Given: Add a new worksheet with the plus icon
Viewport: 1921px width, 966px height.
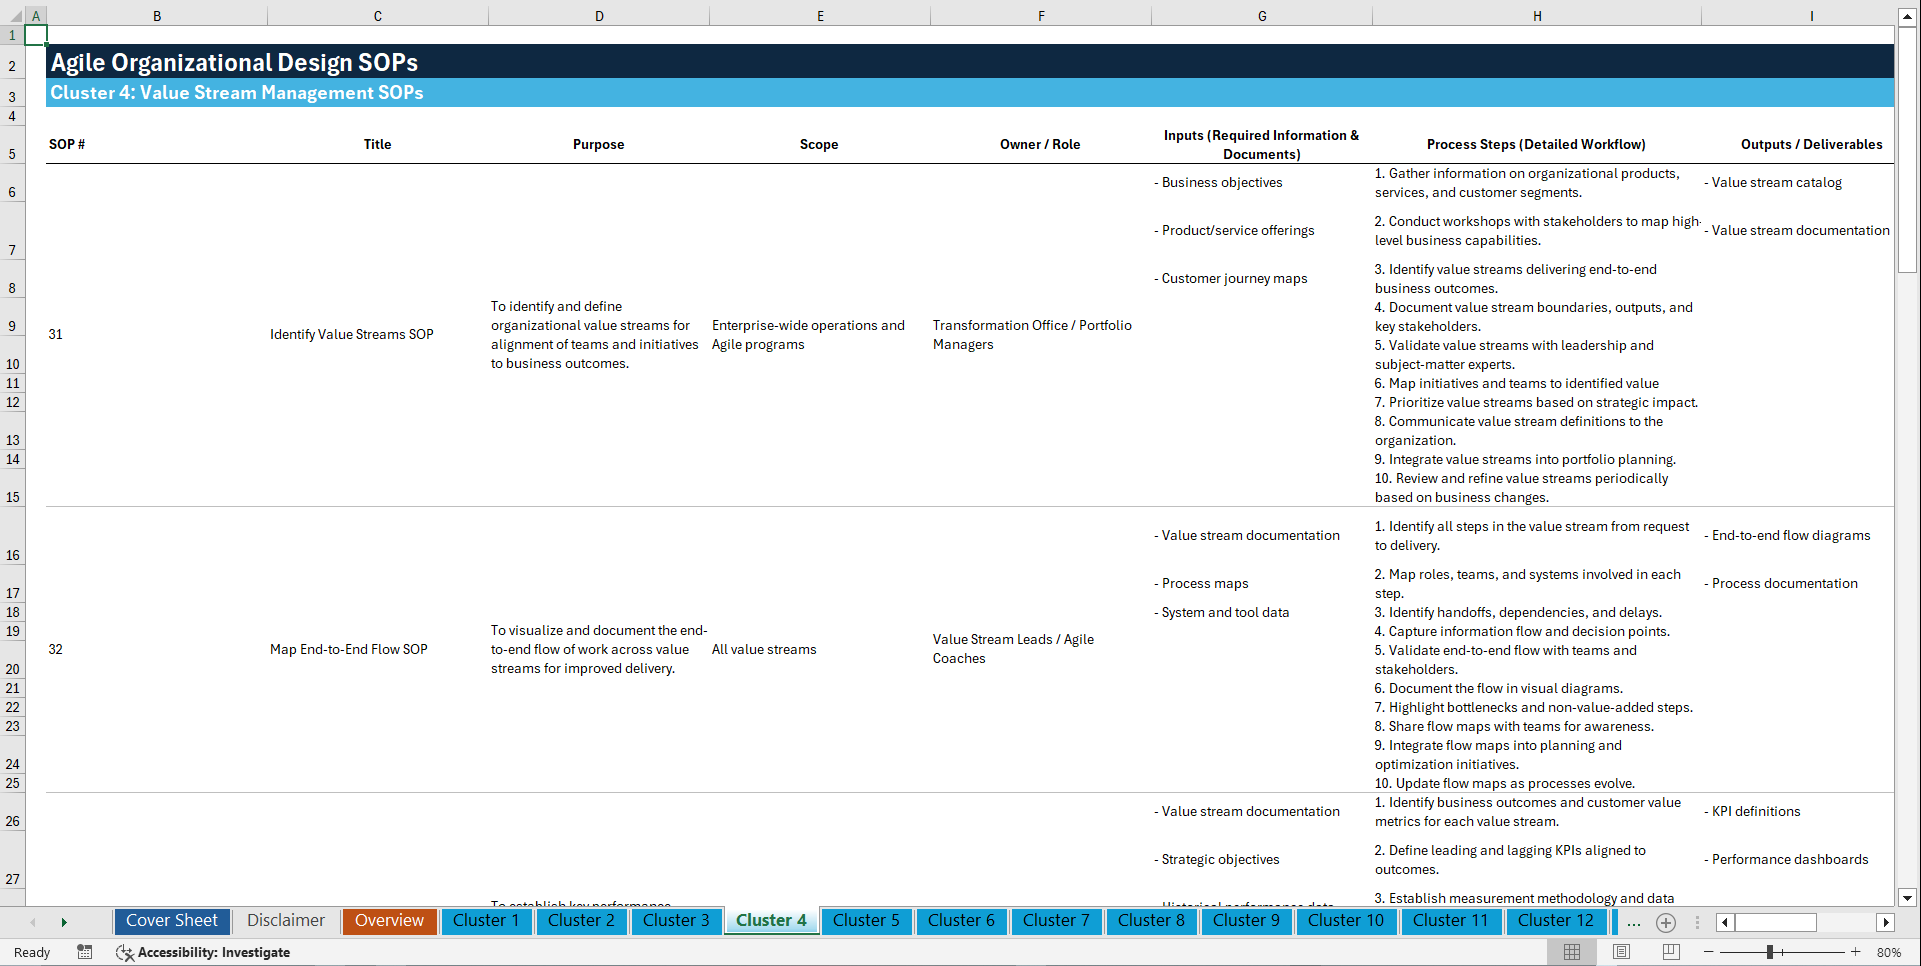Looking at the screenshot, I should pos(1666,923).
